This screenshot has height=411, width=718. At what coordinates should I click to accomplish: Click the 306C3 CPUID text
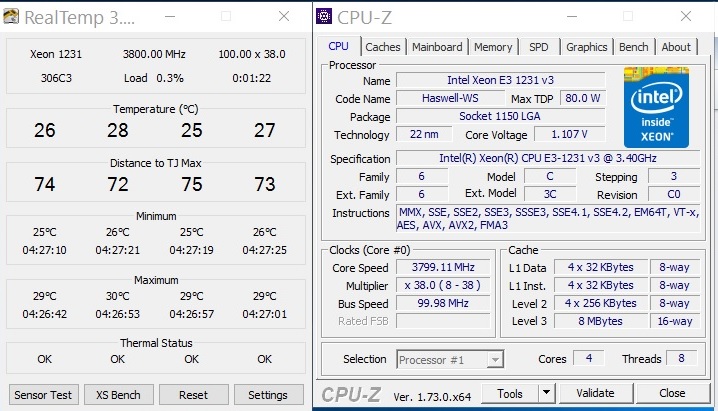tap(56, 78)
